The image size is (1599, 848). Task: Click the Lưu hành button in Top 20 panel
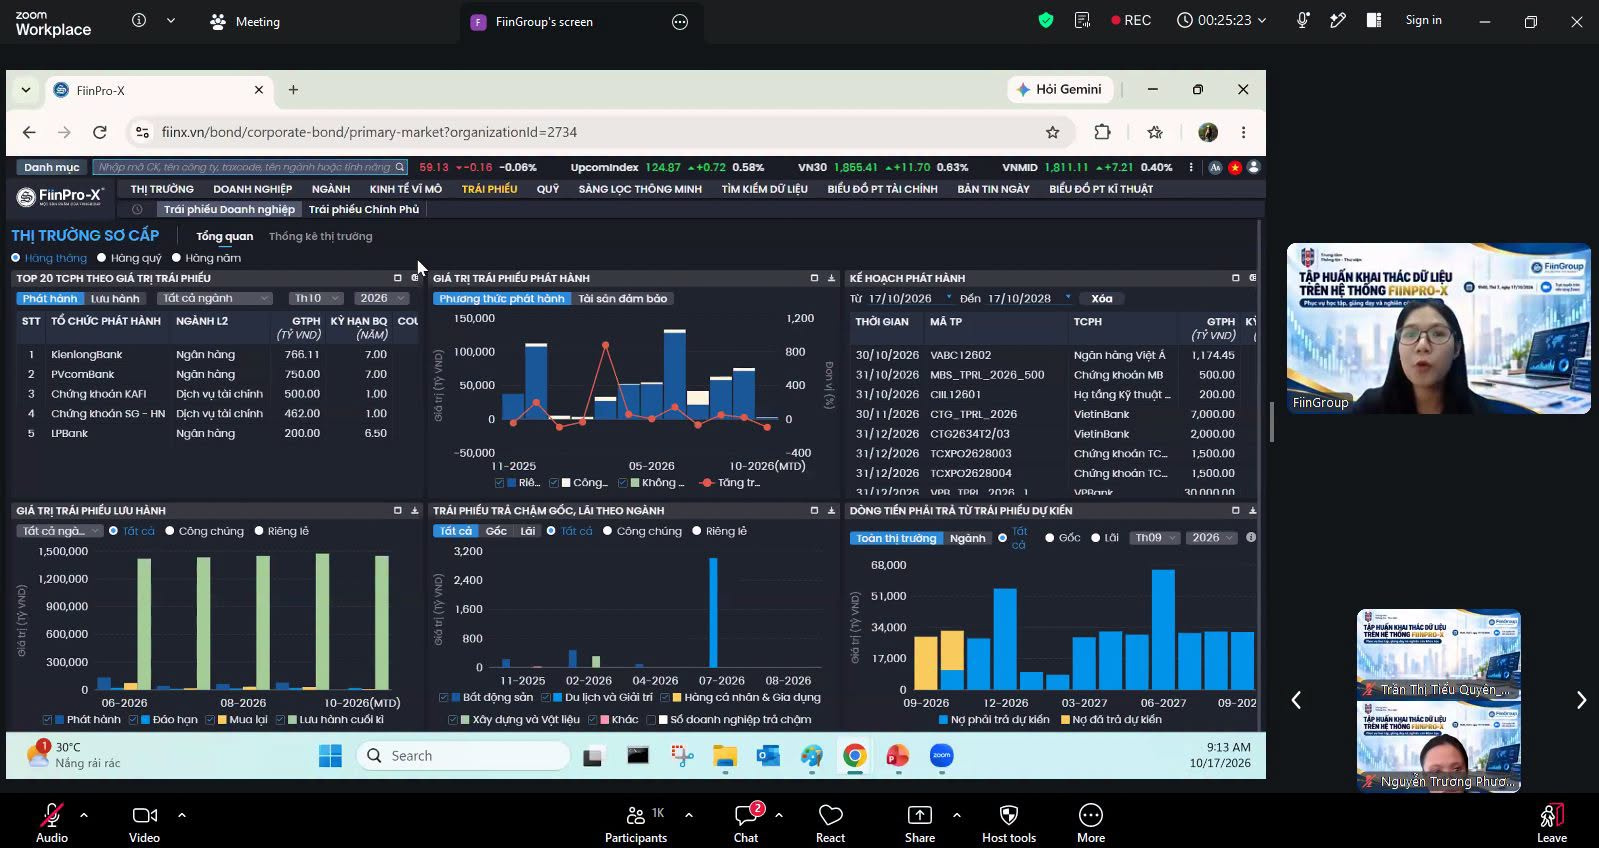click(115, 298)
